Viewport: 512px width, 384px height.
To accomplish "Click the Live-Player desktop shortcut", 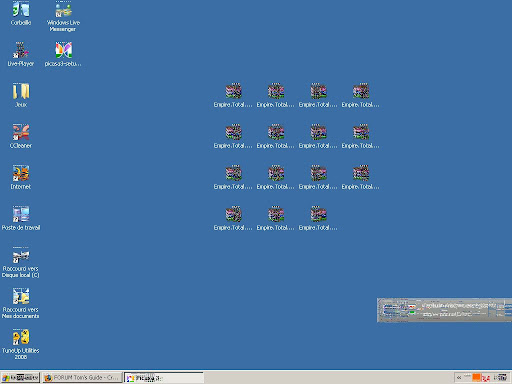I will [21, 54].
